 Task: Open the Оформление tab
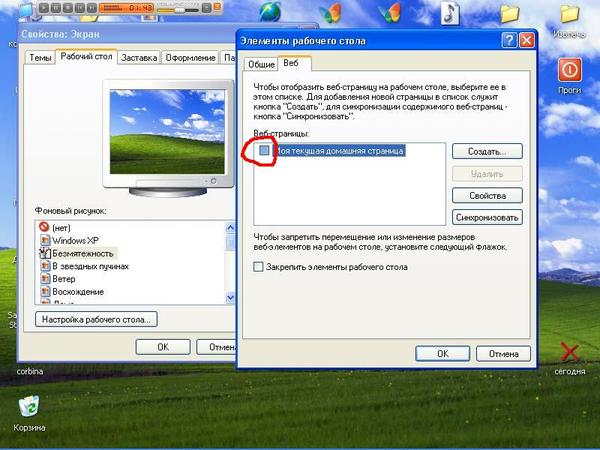point(190,58)
